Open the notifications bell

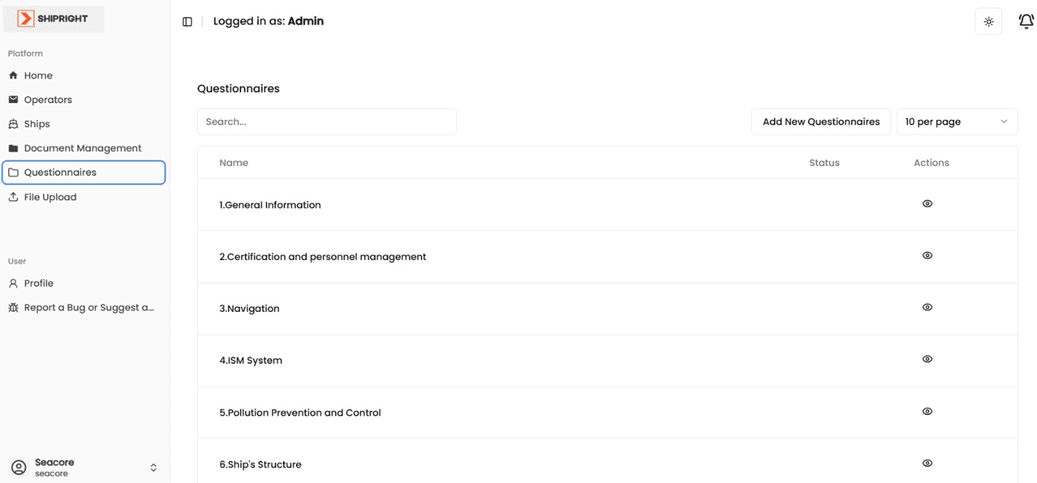pos(1026,21)
